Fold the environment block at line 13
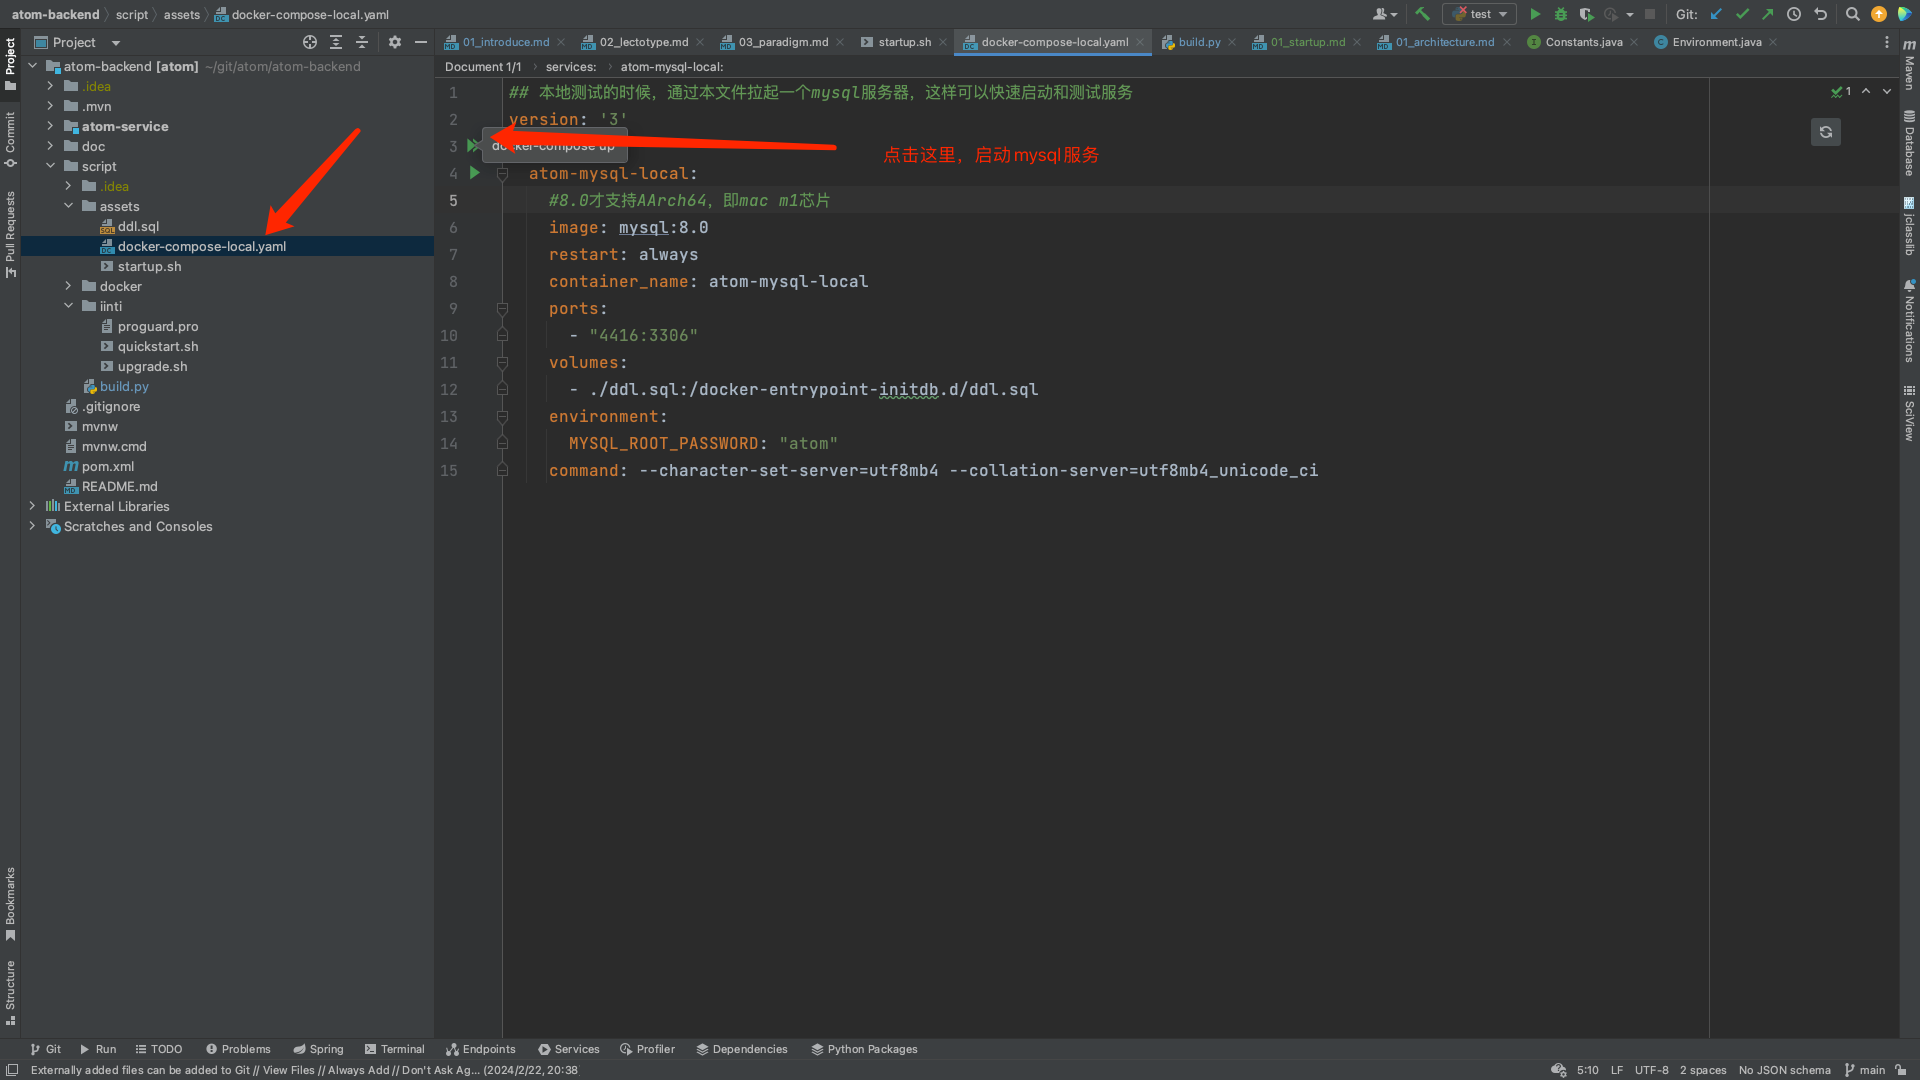 pos(503,417)
